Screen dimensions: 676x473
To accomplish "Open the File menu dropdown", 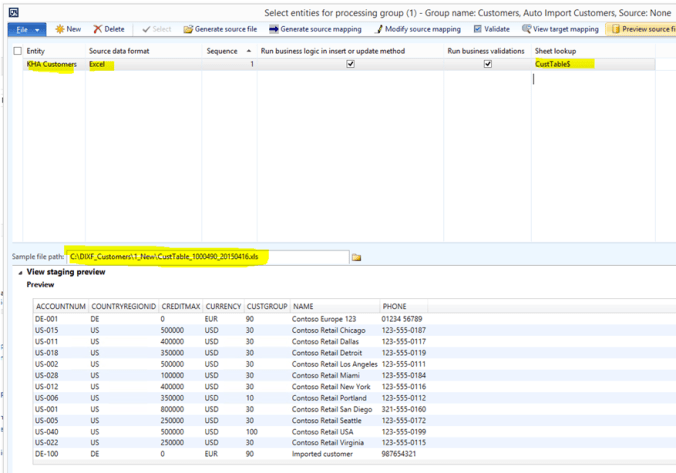I will [26, 29].
